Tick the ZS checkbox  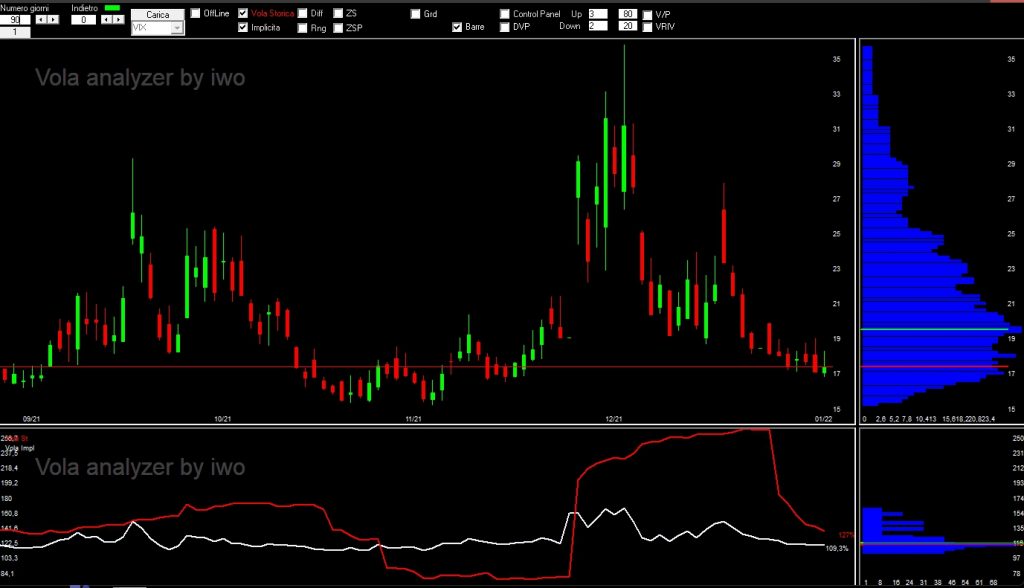tap(338, 13)
